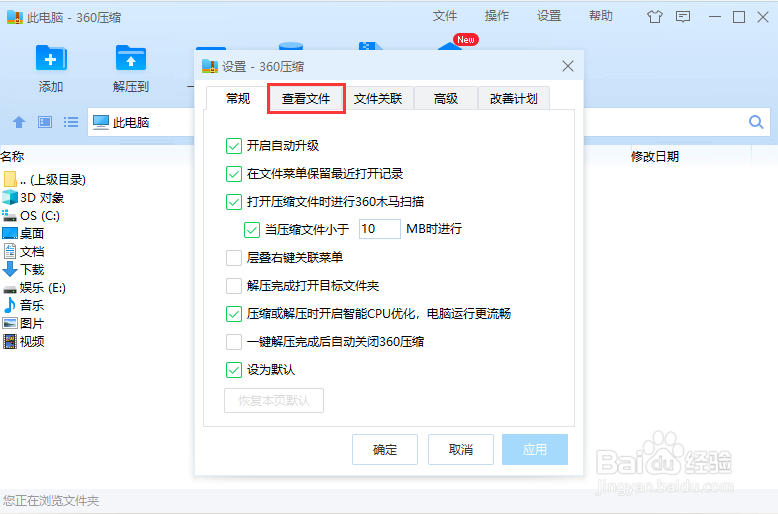
Task: Switch to the 常规 tab
Action: (x=238, y=99)
